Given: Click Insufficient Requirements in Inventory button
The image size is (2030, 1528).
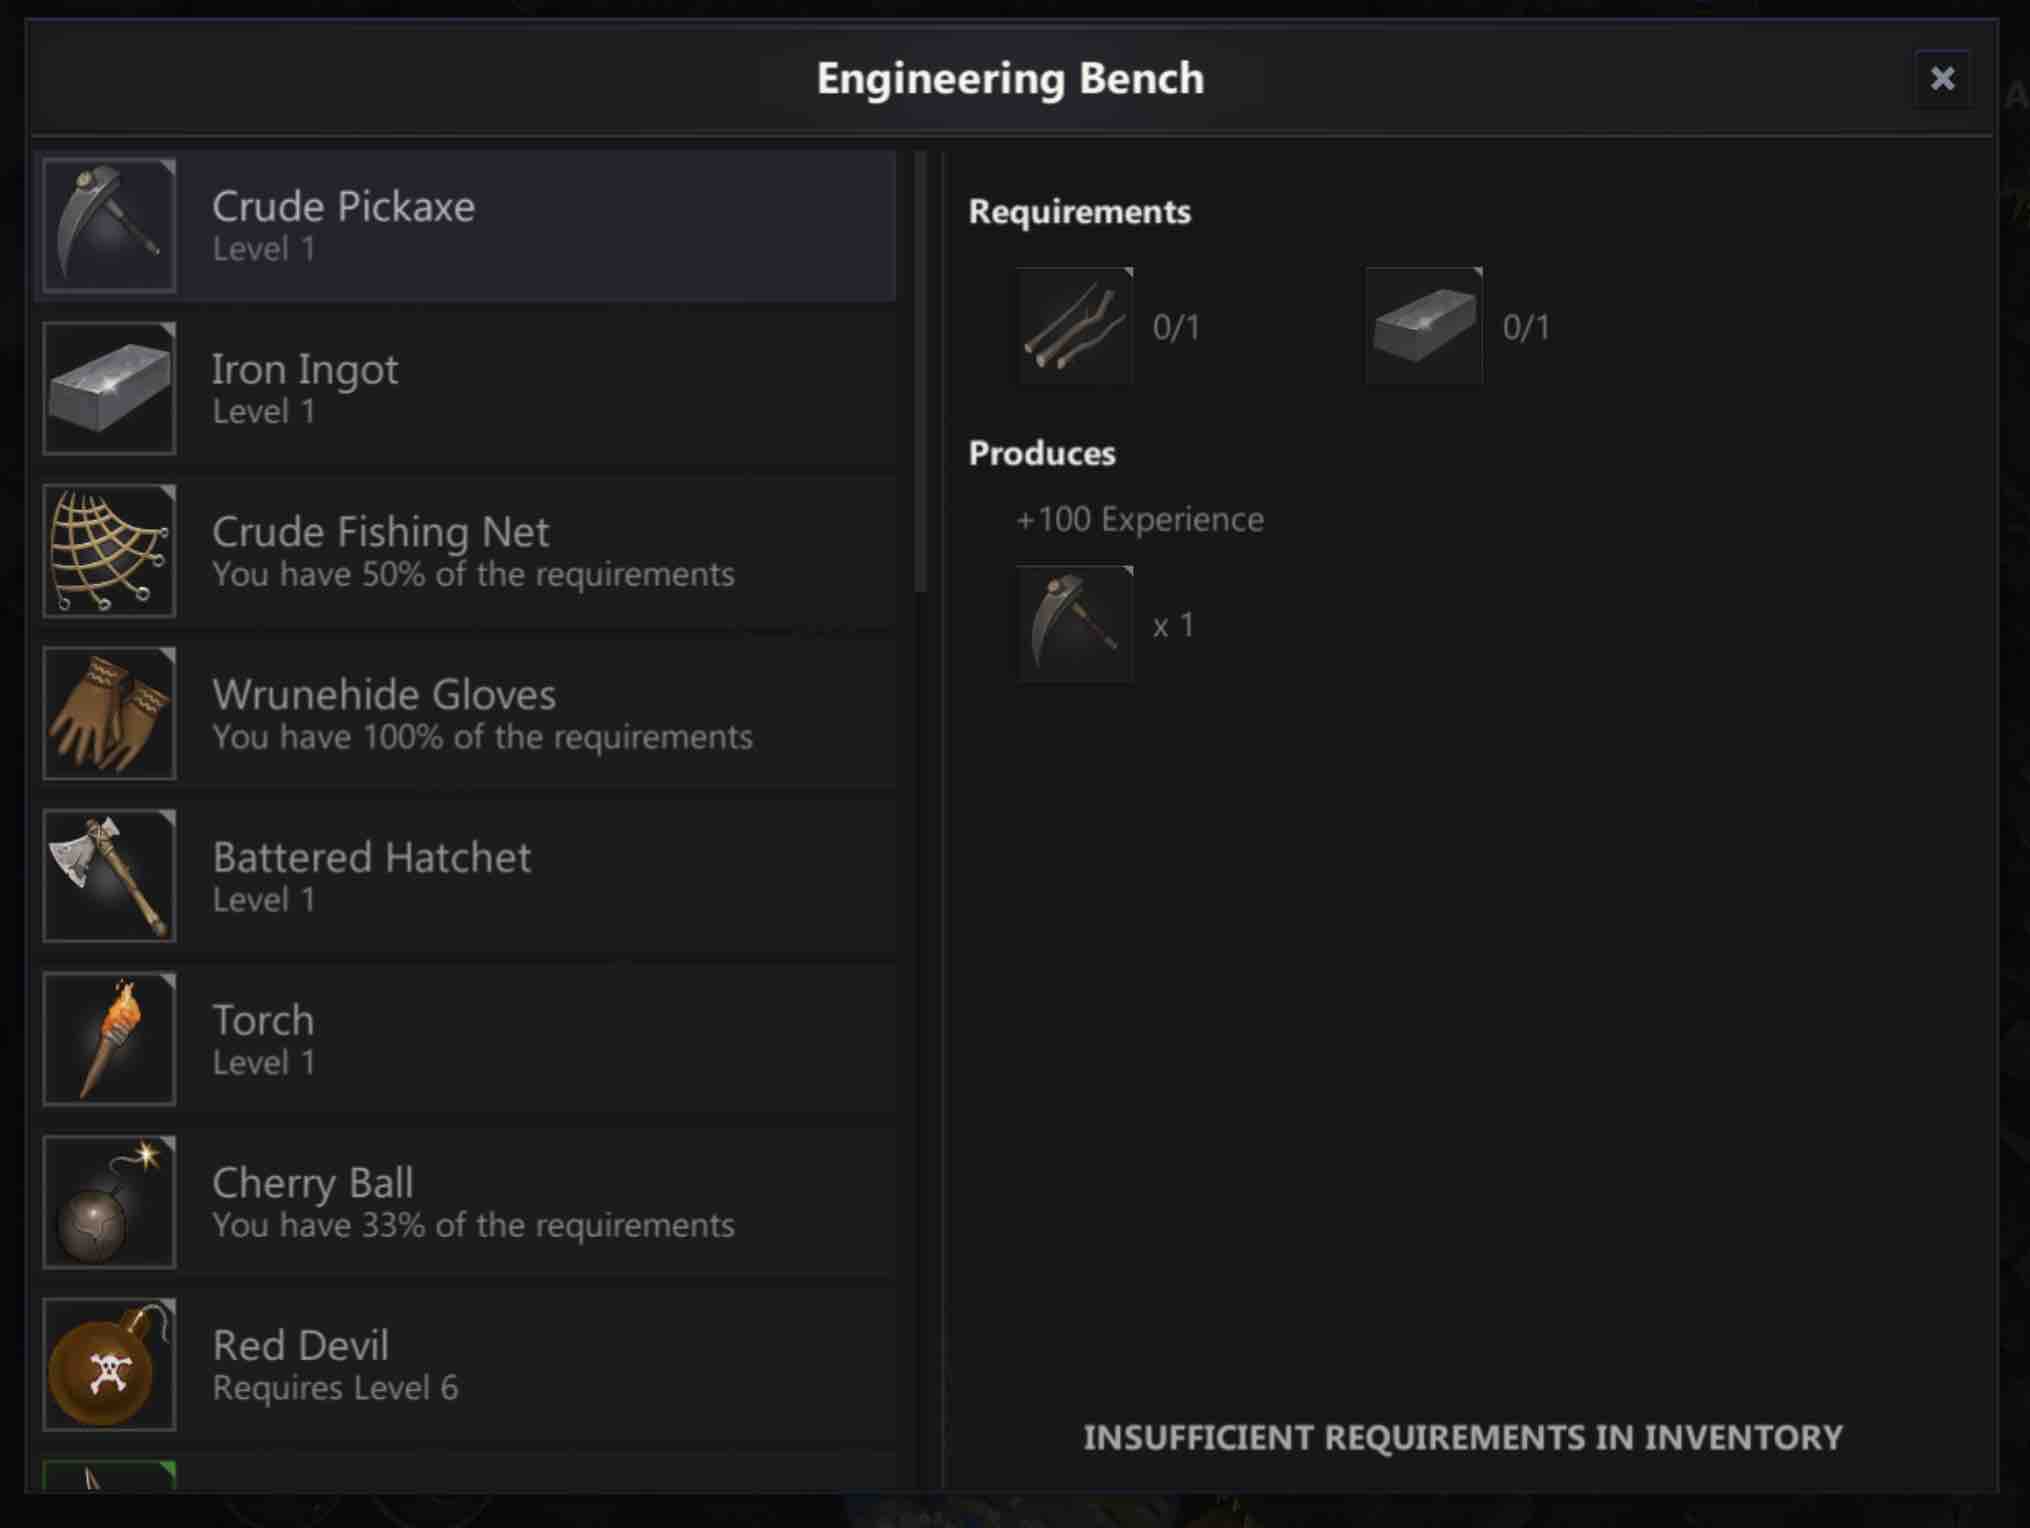Looking at the screenshot, I should [1462, 1437].
